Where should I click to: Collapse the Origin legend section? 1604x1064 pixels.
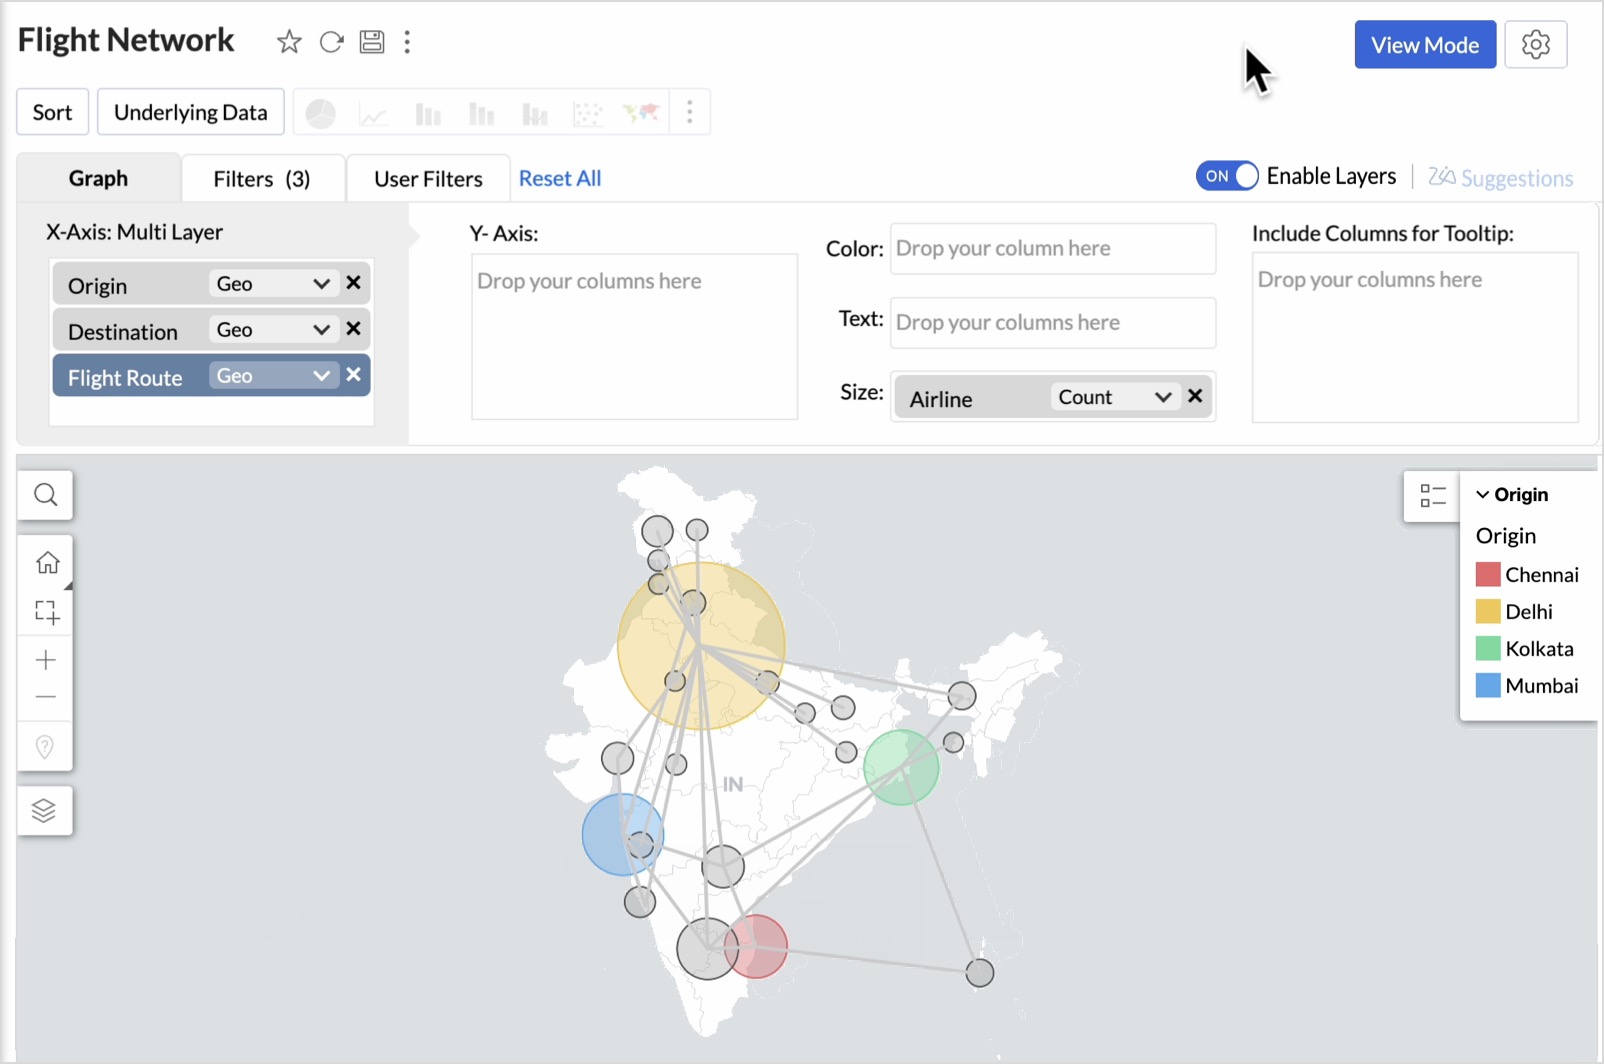(x=1483, y=495)
